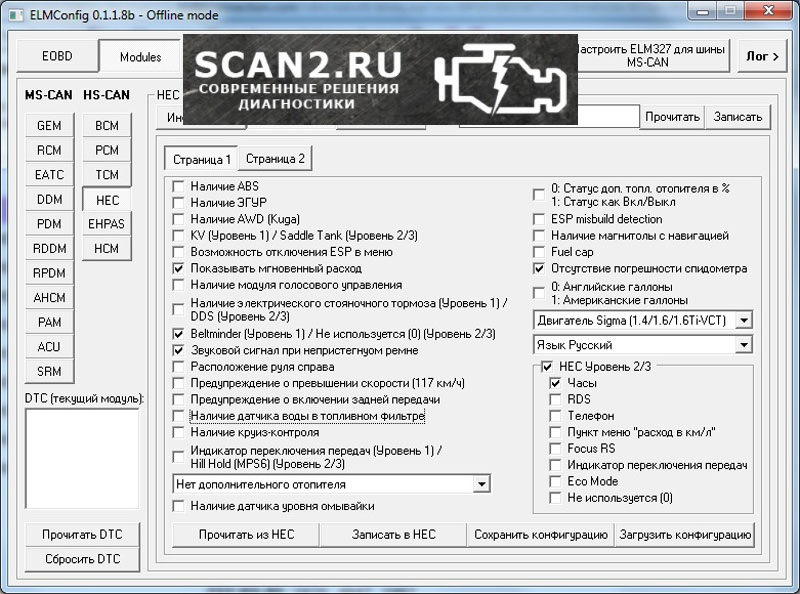Enable Возможность отключения ESP в меню
The width and height of the screenshot is (800, 594).
tap(178, 252)
